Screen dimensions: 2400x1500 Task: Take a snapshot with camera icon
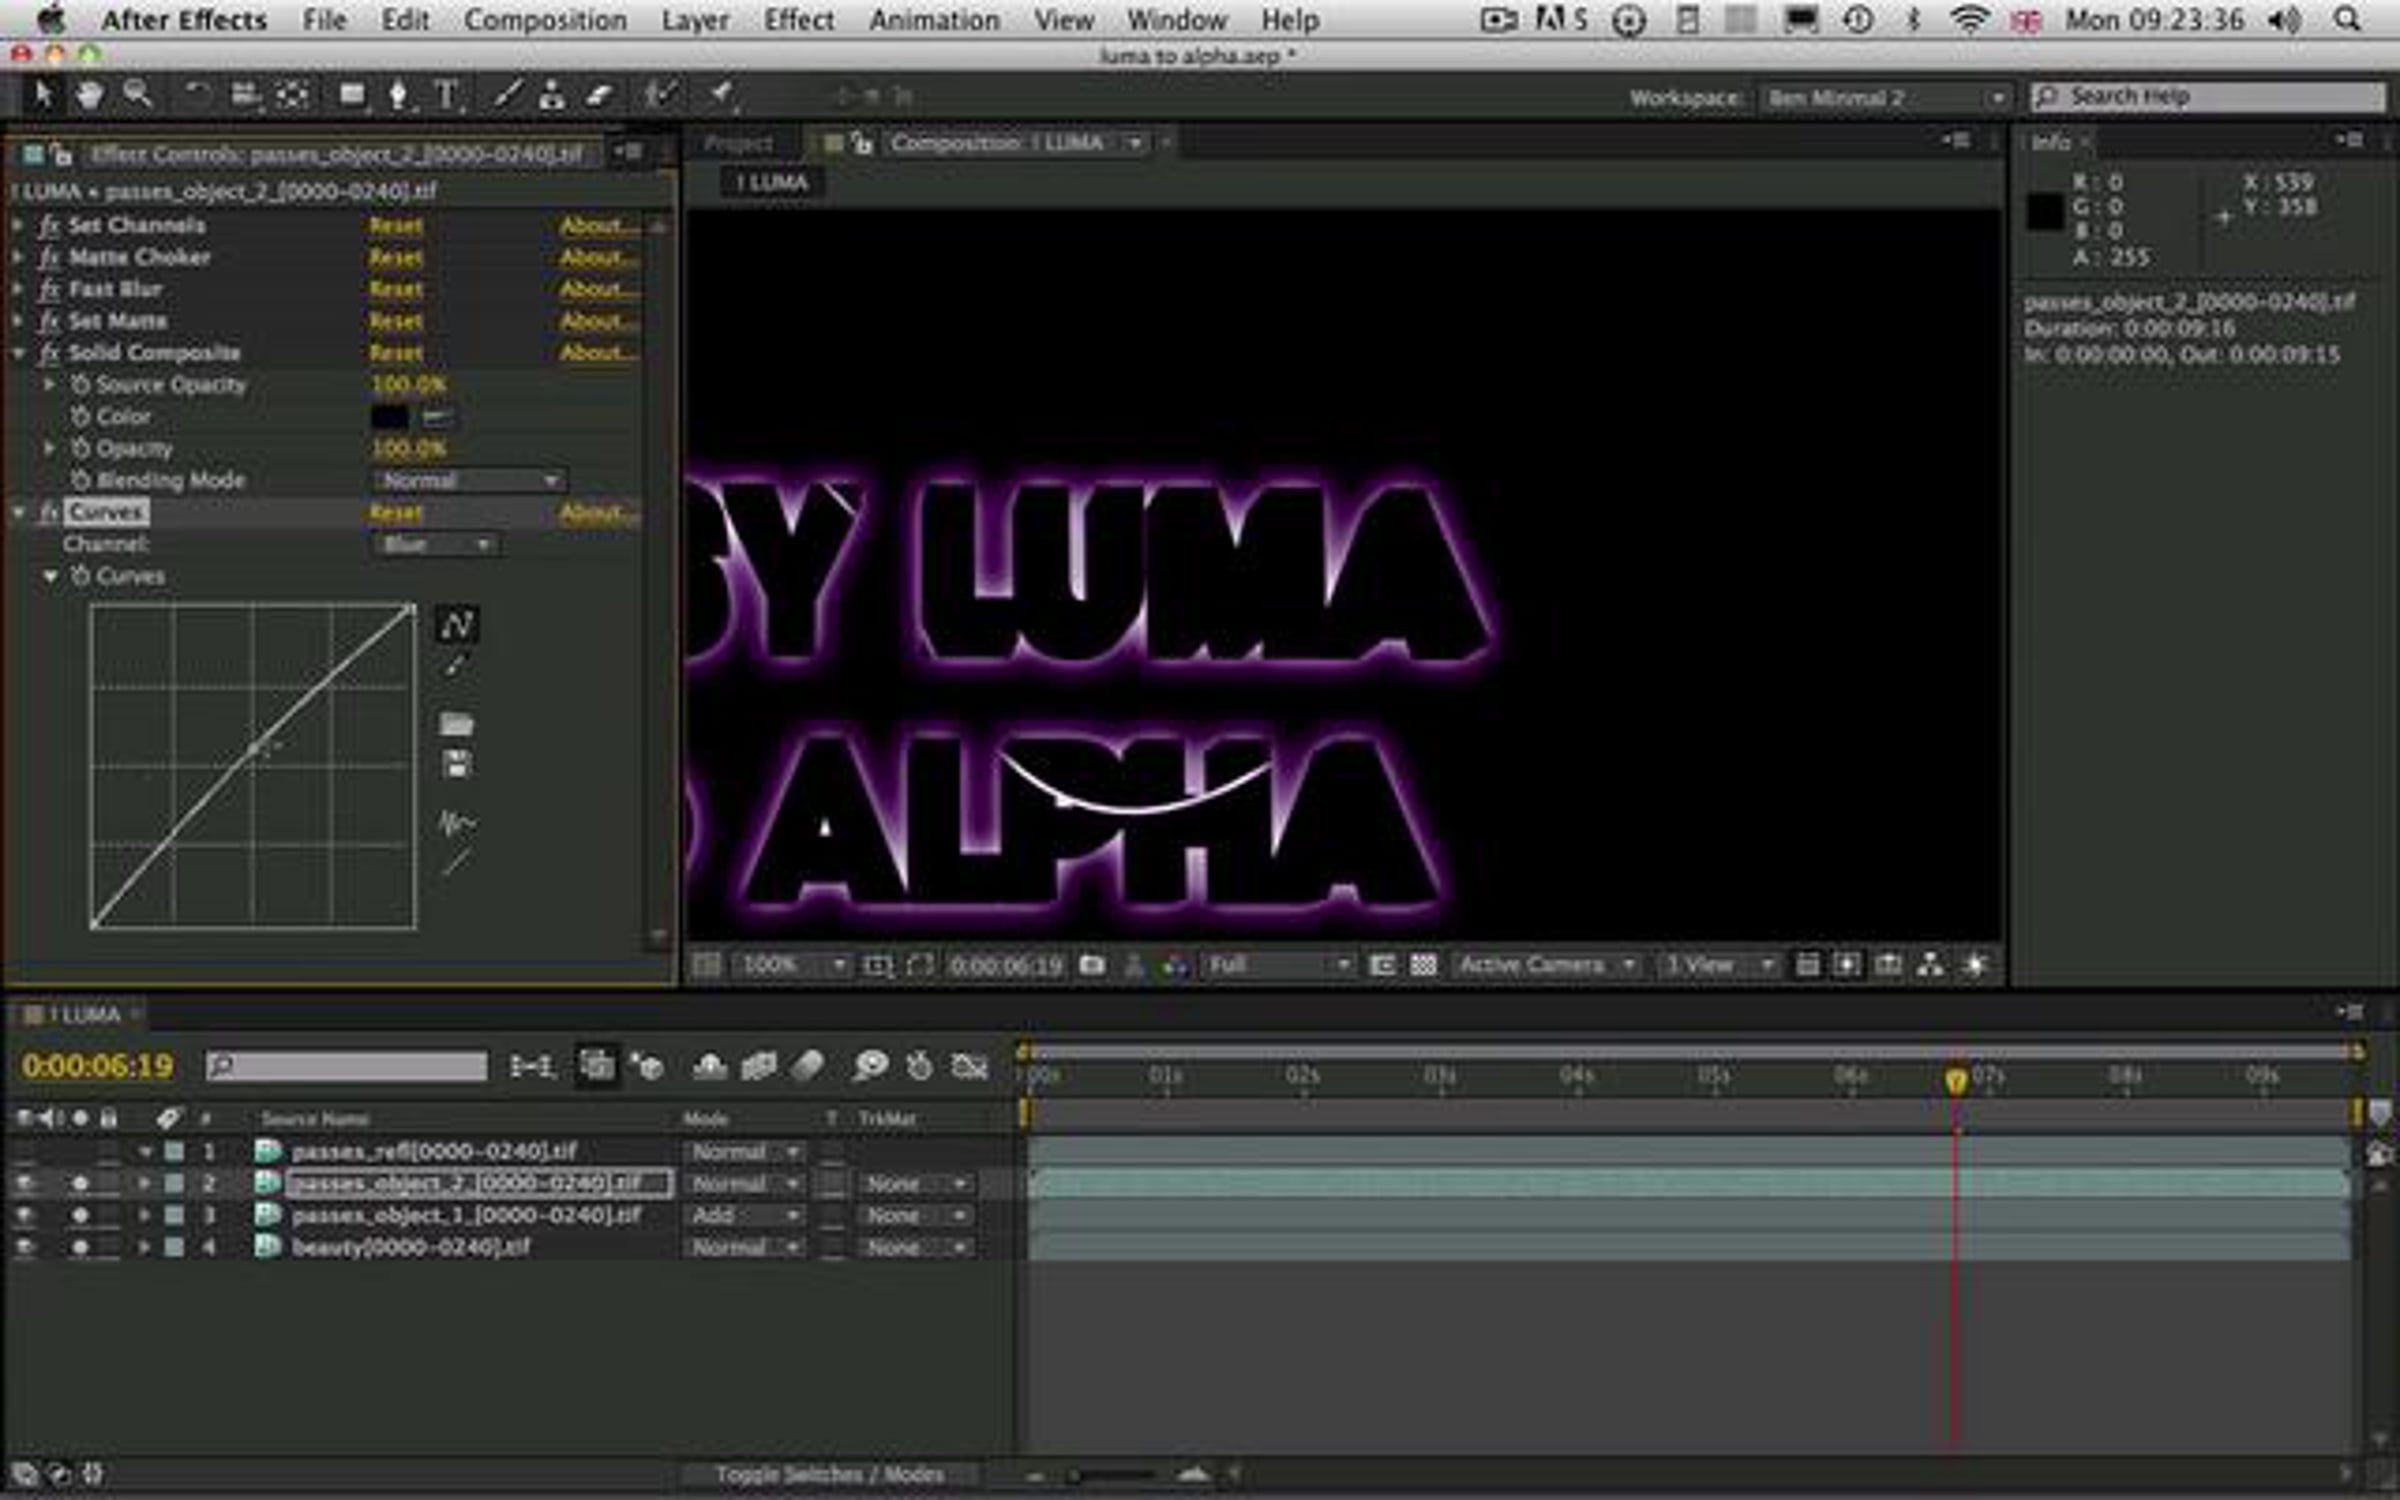[x=1092, y=965]
